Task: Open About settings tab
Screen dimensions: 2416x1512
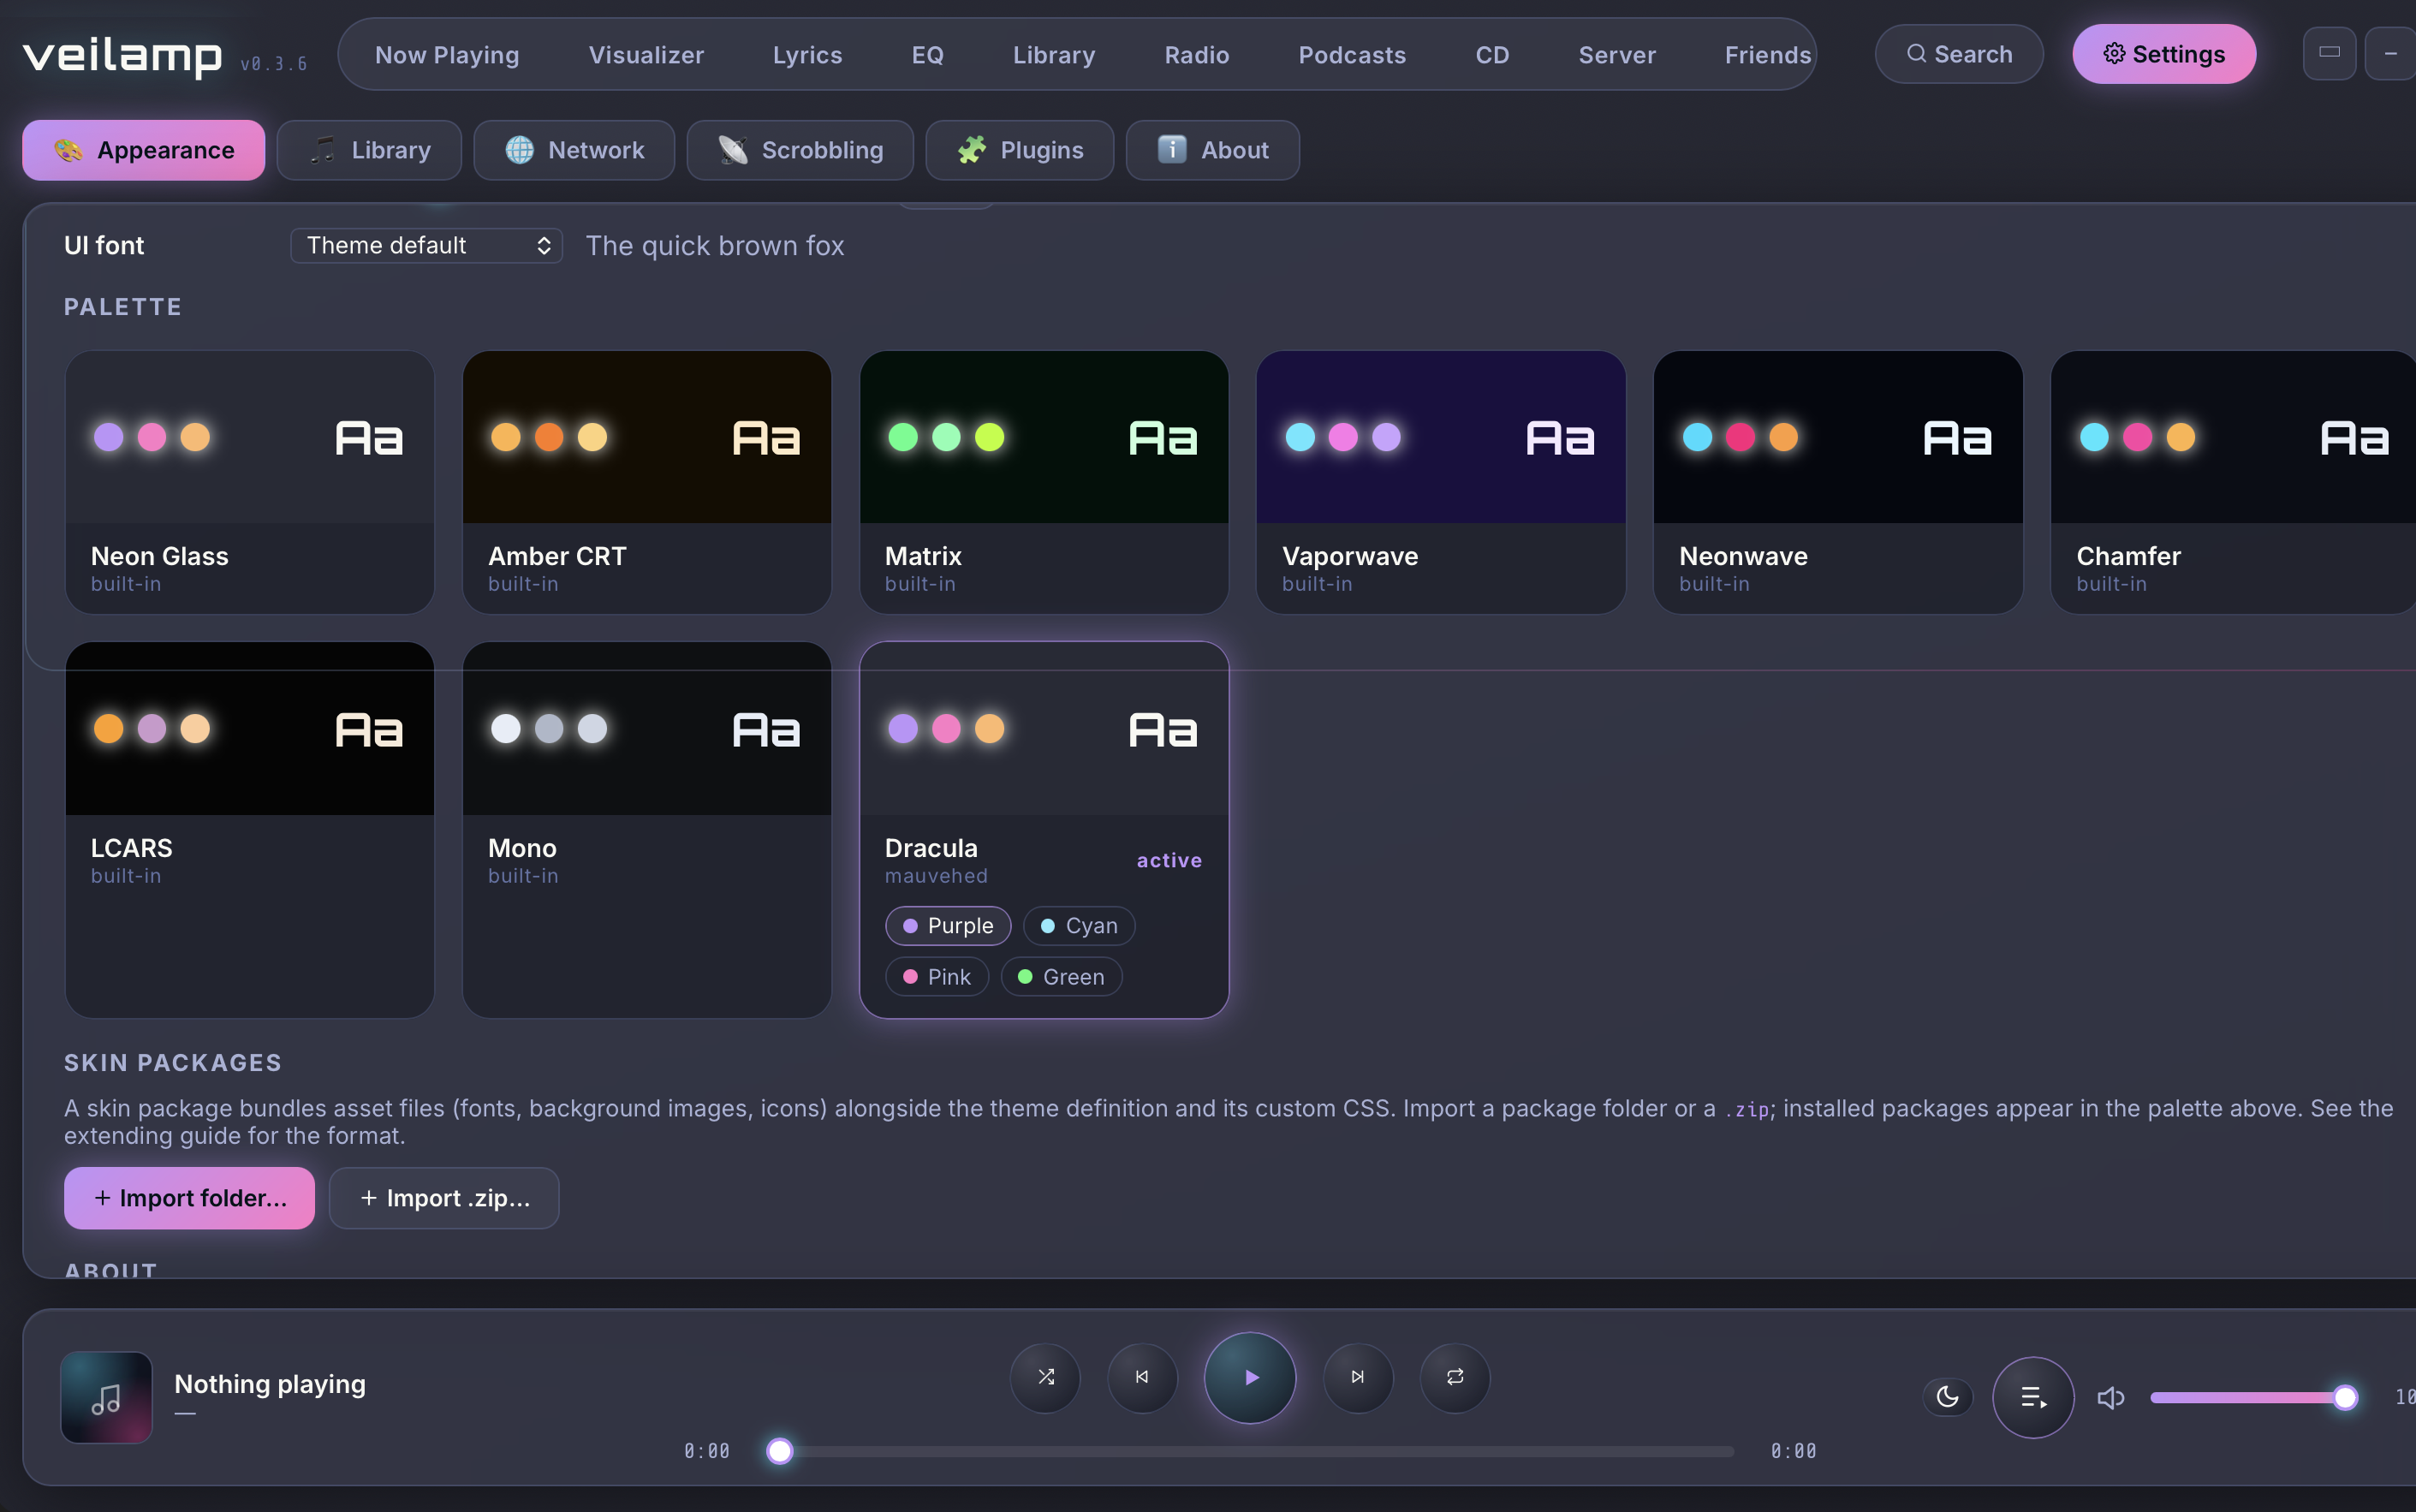Action: (x=1213, y=150)
